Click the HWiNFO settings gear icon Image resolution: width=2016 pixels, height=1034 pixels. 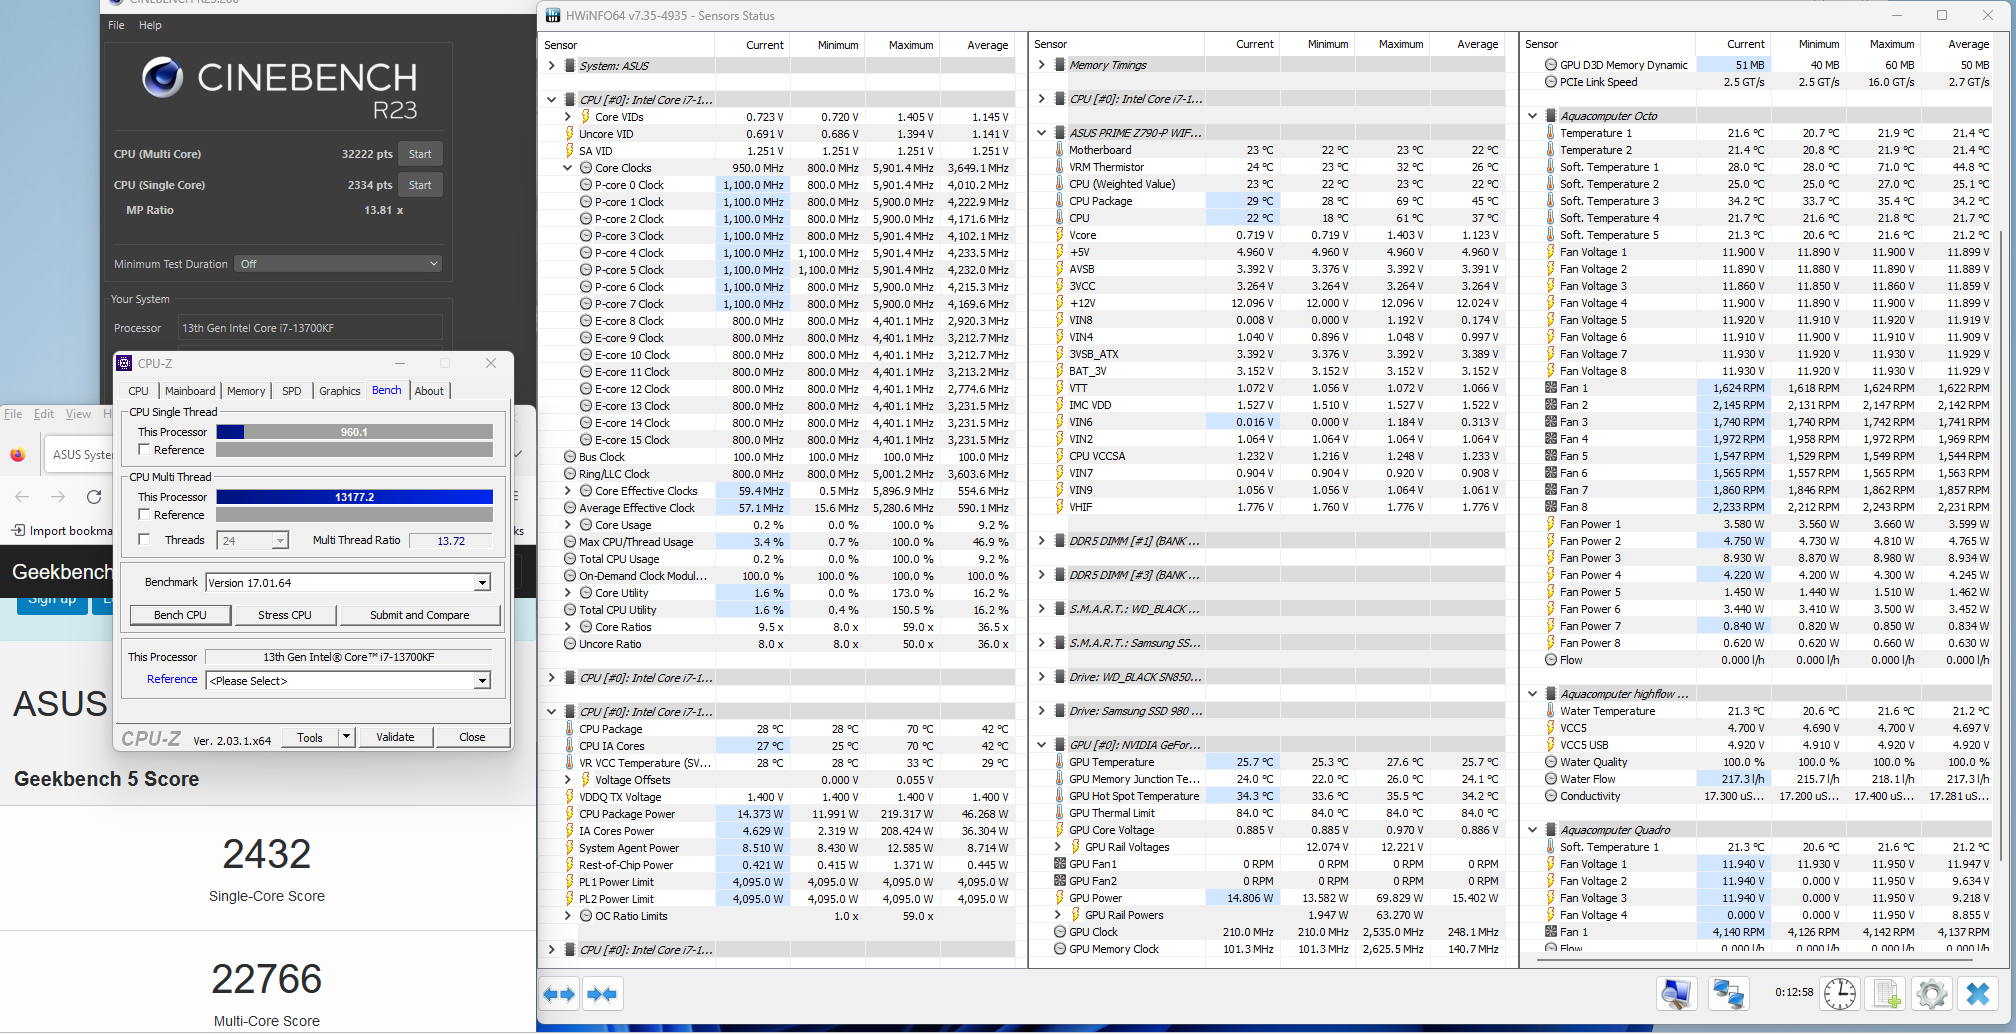click(x=1932, y=994)
